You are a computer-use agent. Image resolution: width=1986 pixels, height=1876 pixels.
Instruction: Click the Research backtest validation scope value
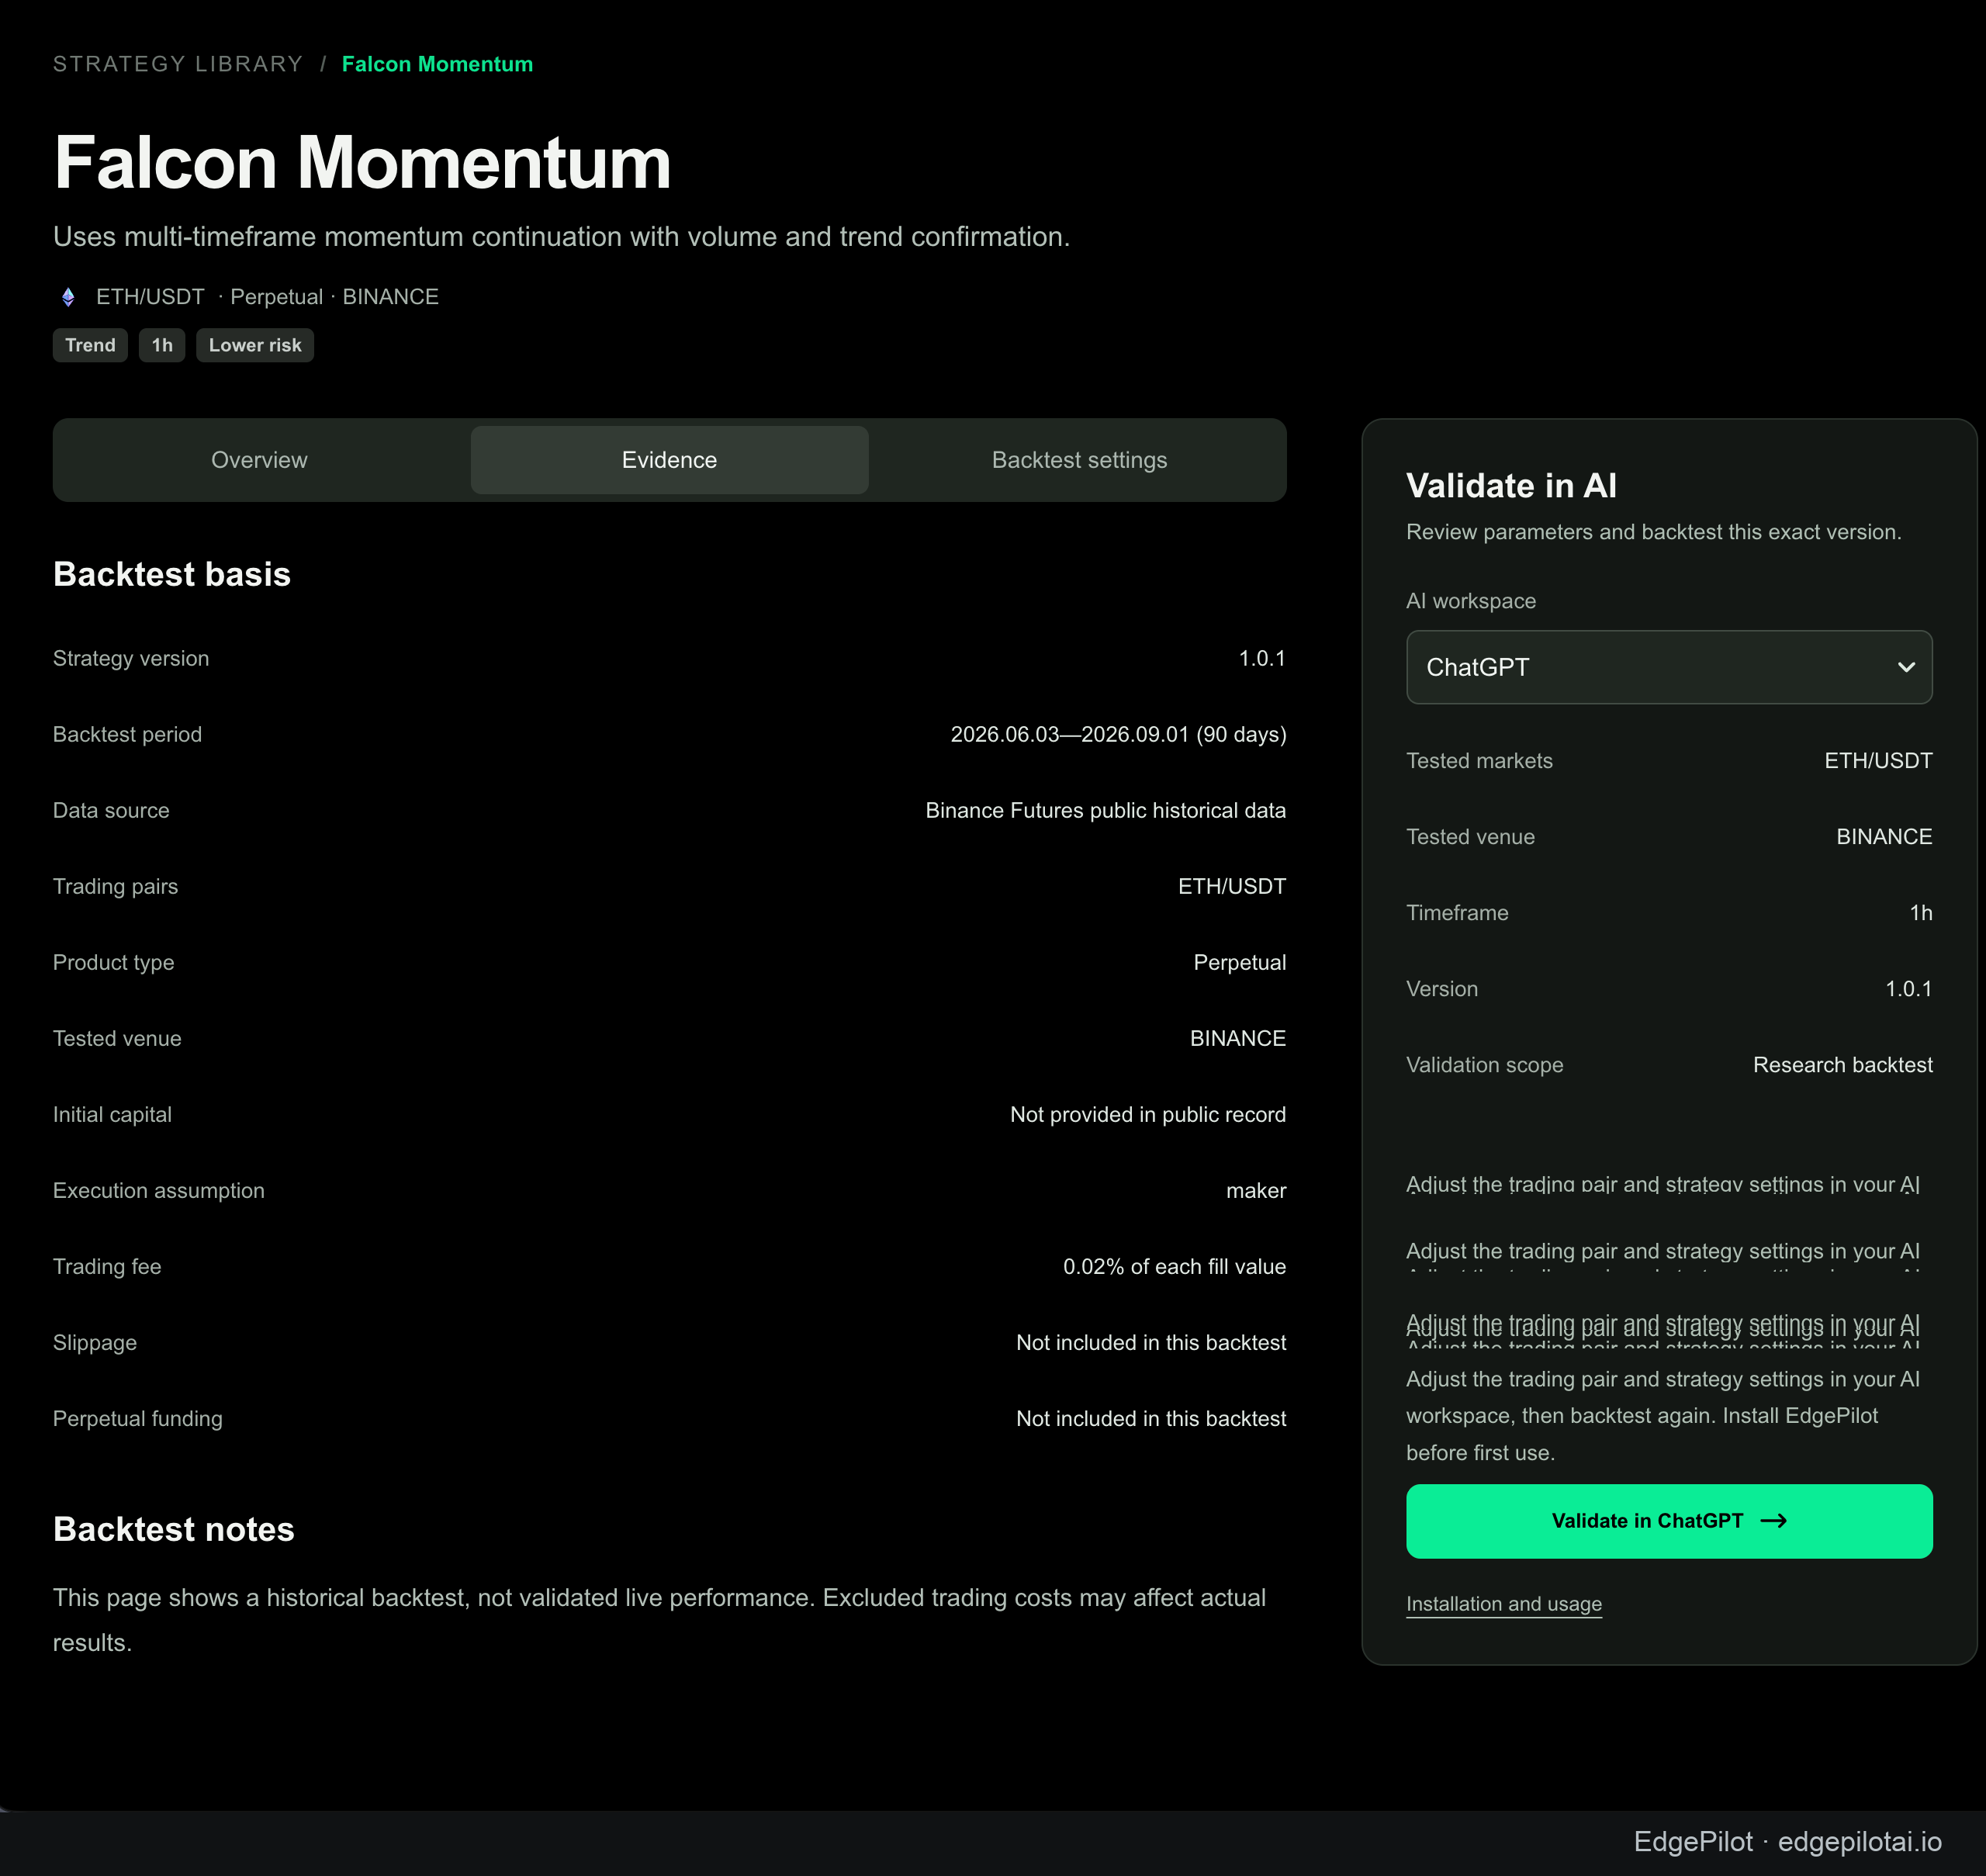click(1842, 1064)
